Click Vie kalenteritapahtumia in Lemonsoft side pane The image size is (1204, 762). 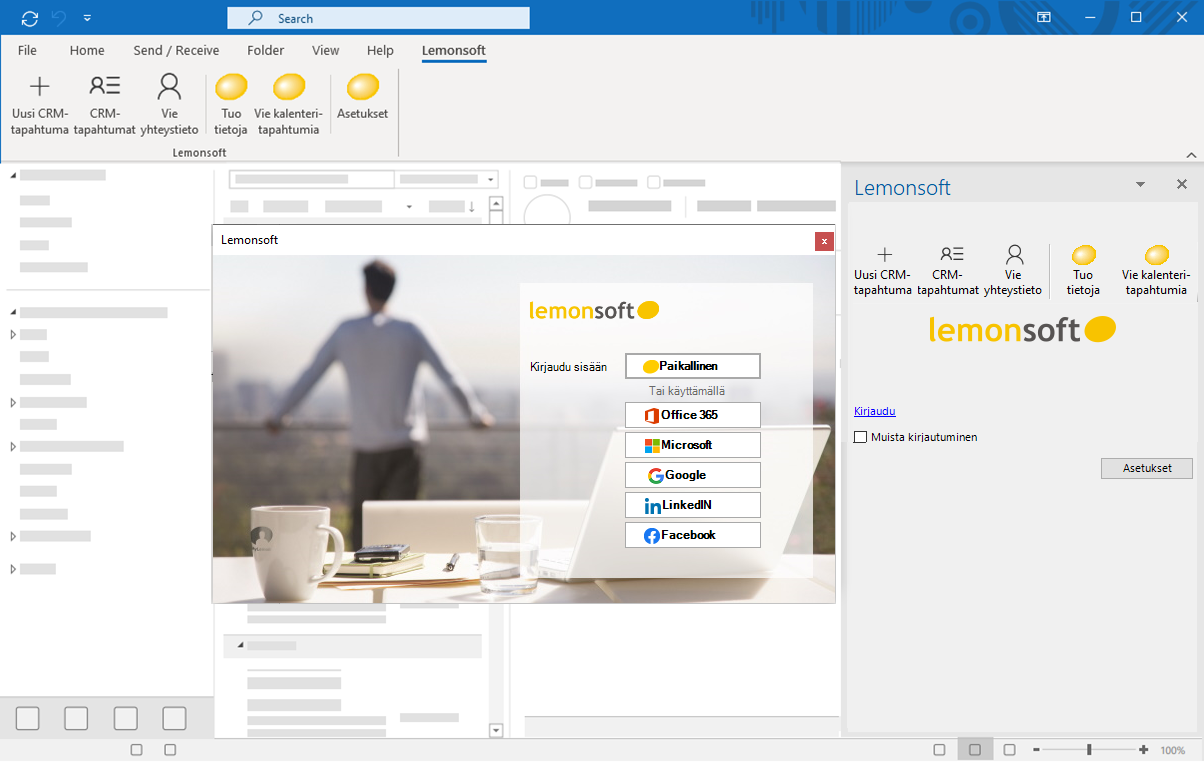[x=1156, y=270]
